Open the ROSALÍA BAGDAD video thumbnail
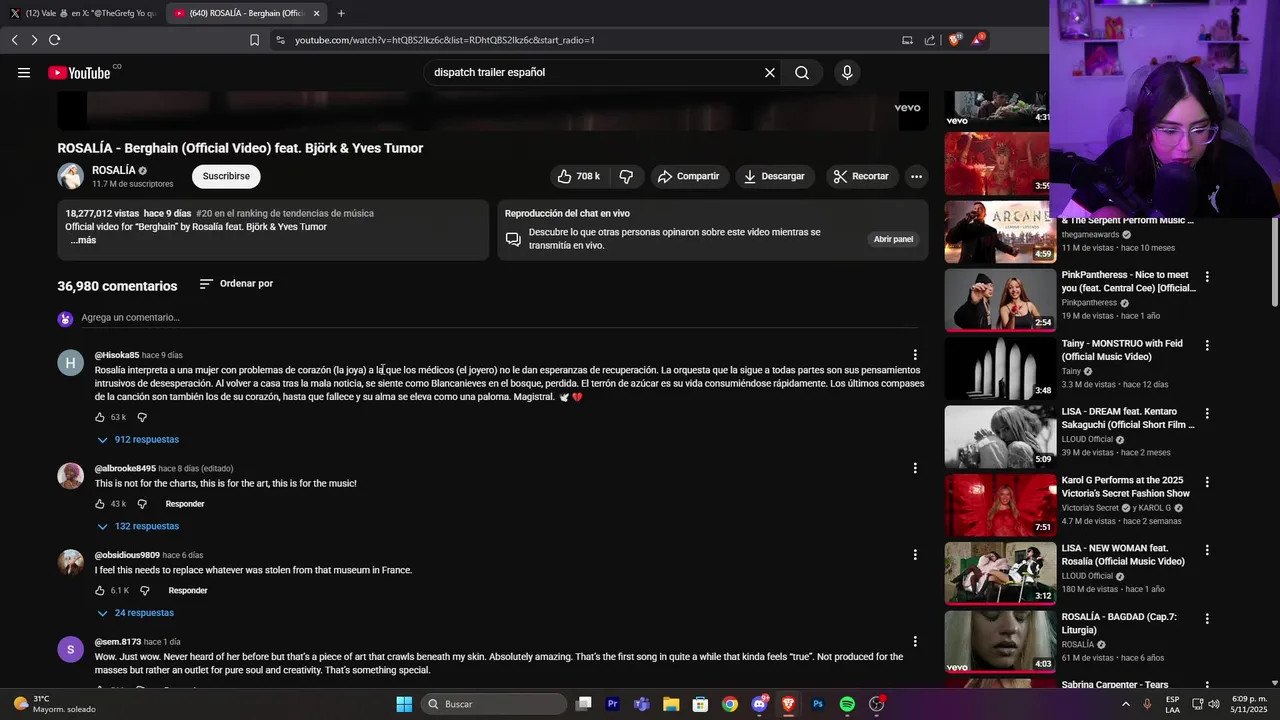Viewport: 1280px width, 720px height. (1000, 642)
